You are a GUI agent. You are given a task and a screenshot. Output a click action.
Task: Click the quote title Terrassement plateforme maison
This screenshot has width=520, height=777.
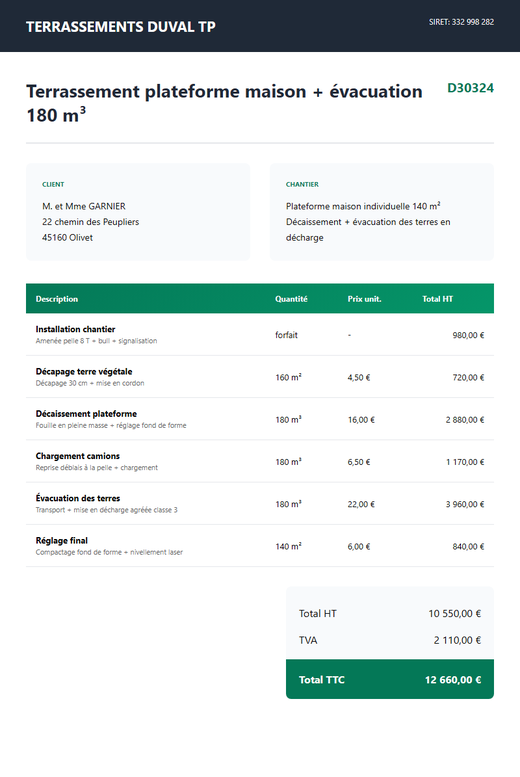click(x=224, y=103)
